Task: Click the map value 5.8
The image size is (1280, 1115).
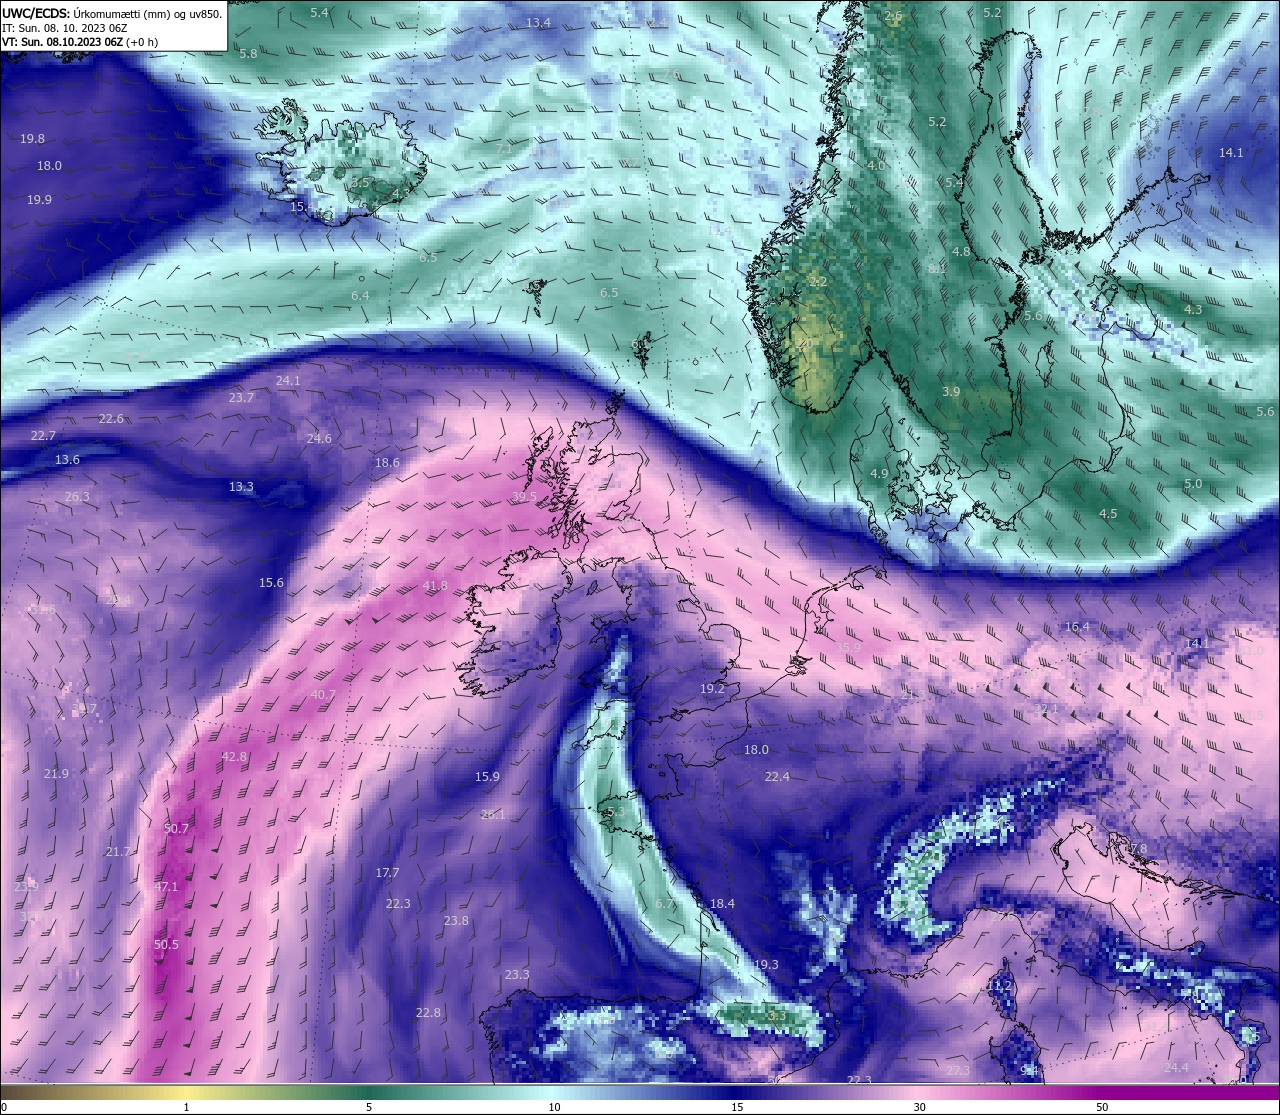Action: [x=248, y=53]
